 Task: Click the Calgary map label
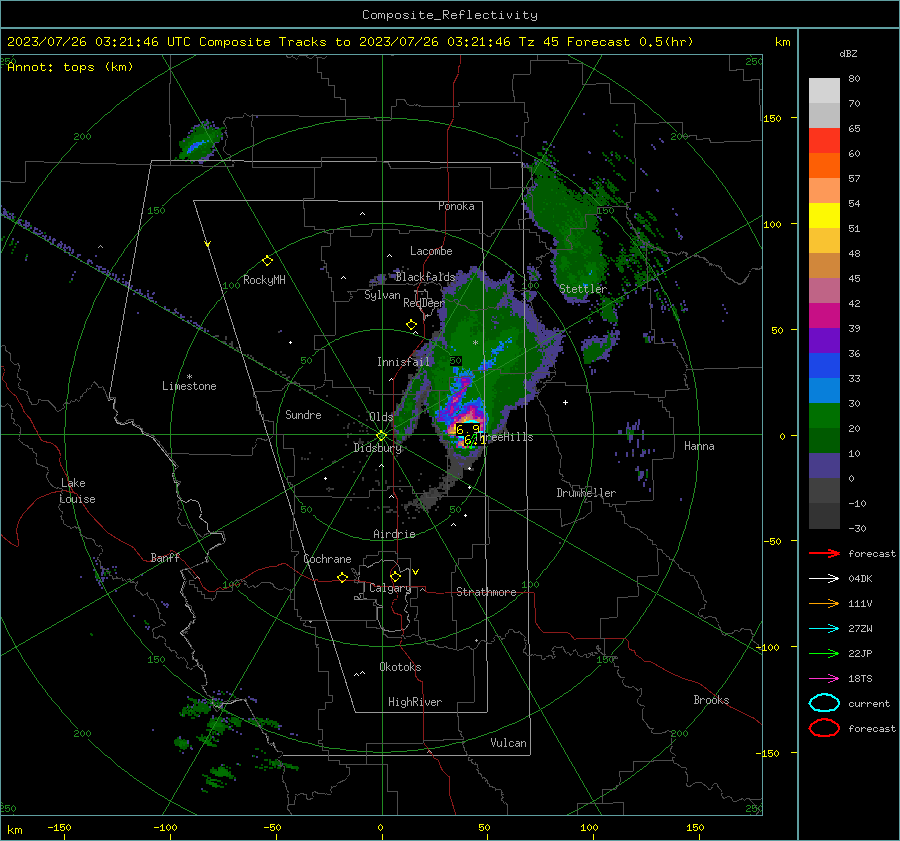[x=390, y=588]
